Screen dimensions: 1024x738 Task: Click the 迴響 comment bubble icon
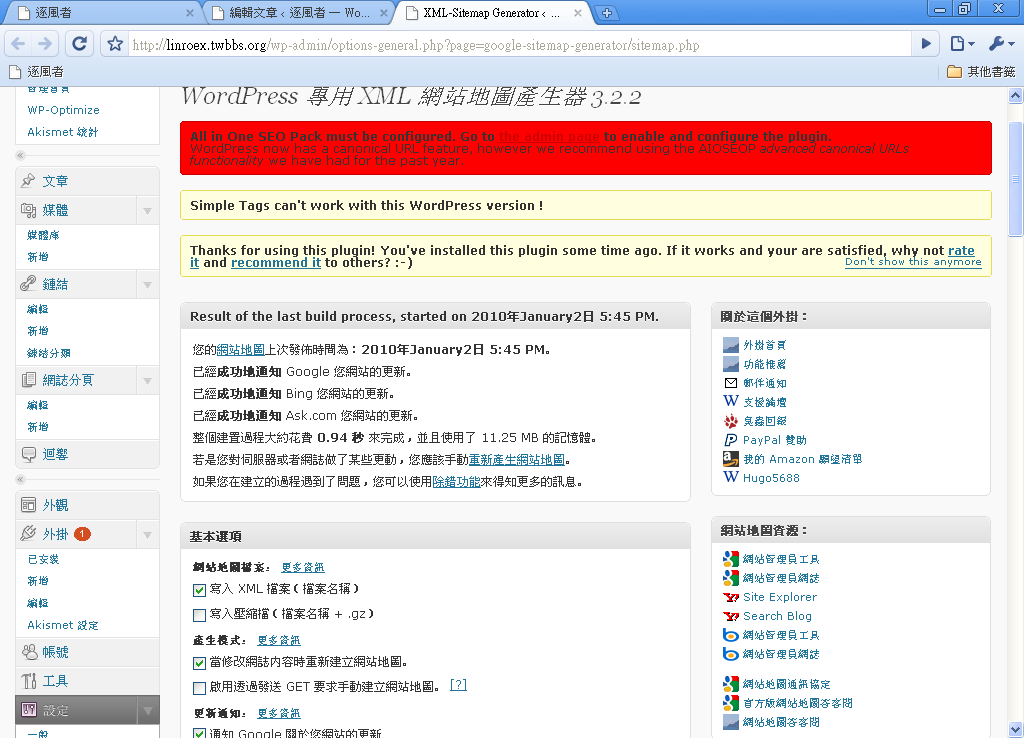click(x=28, y=454)
